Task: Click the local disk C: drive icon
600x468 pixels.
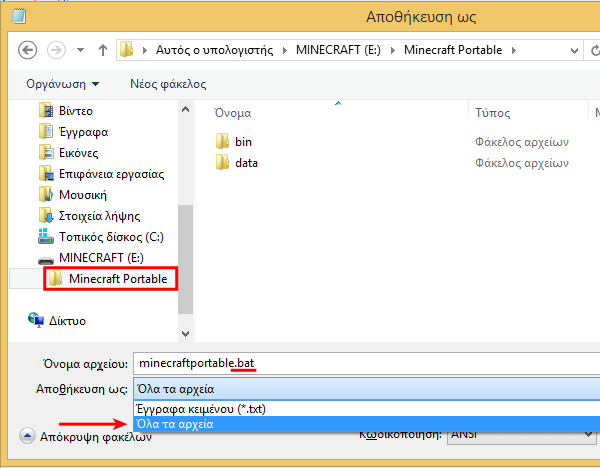Action: point(46,236)
